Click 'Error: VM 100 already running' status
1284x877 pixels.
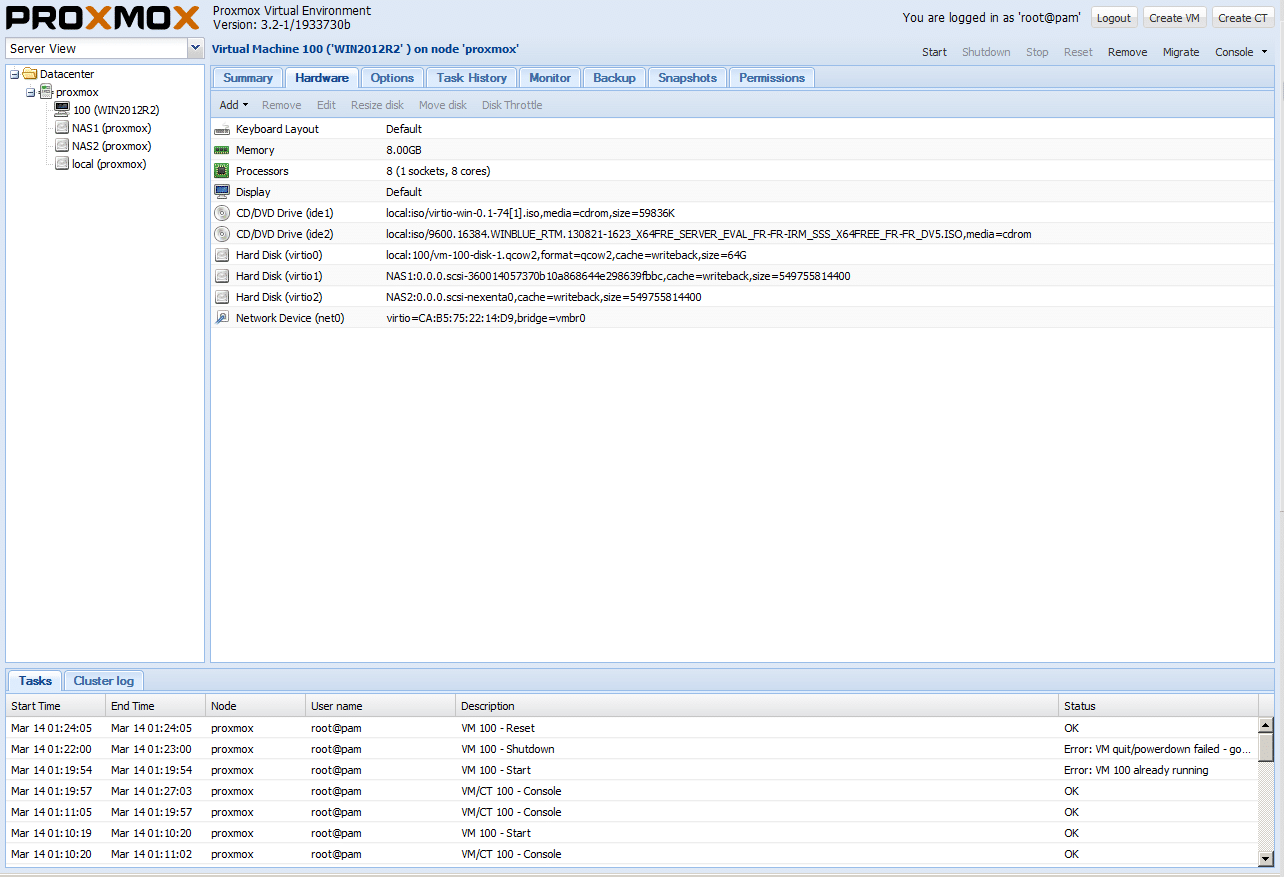point(1136,770)
